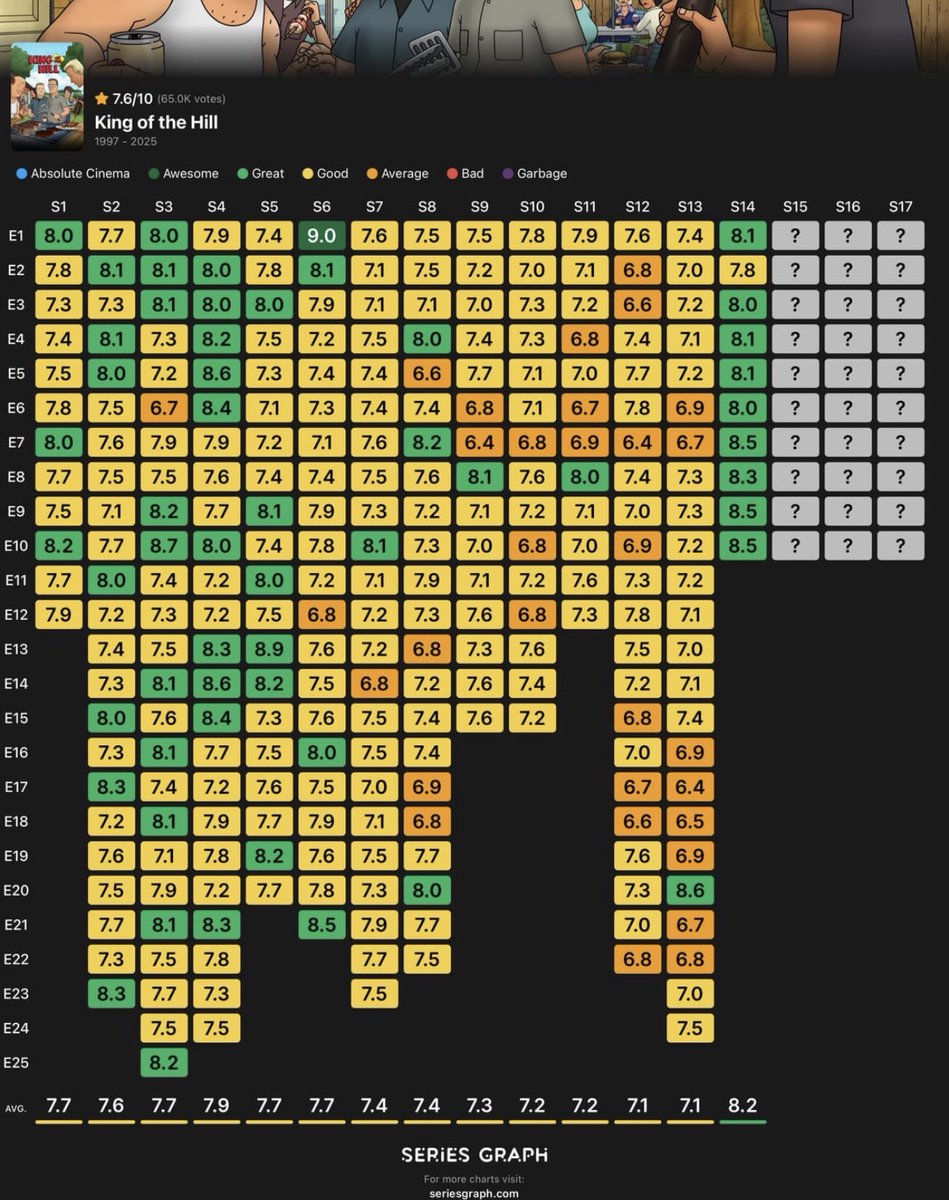Open the S4 E5 cell rated 8.6

pyautogui.click(x=217, y=374)
